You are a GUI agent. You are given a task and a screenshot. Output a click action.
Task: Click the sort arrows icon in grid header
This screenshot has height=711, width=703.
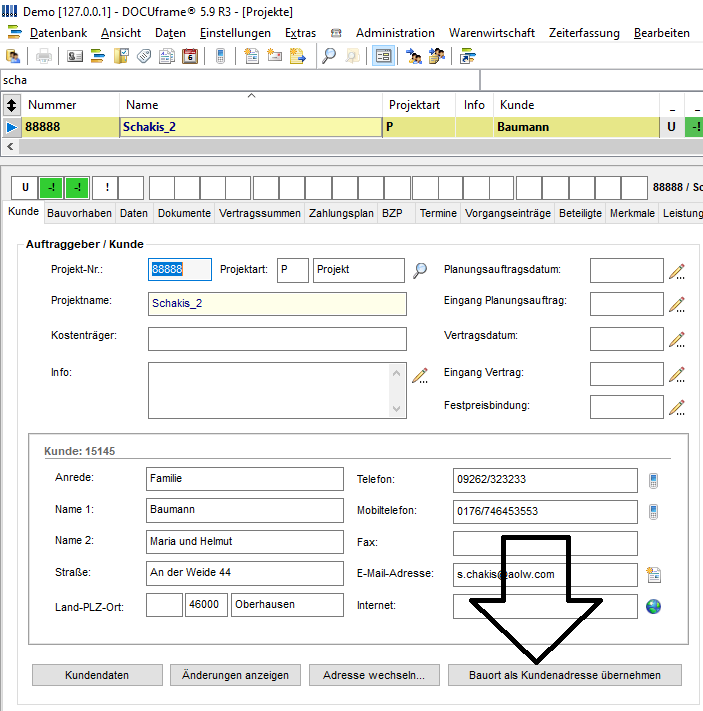click(x=11, y=105)
